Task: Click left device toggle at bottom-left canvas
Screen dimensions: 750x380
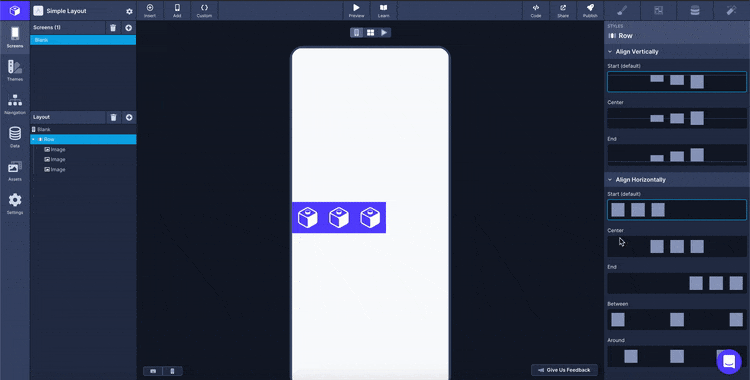Action: tap(153, 371)
